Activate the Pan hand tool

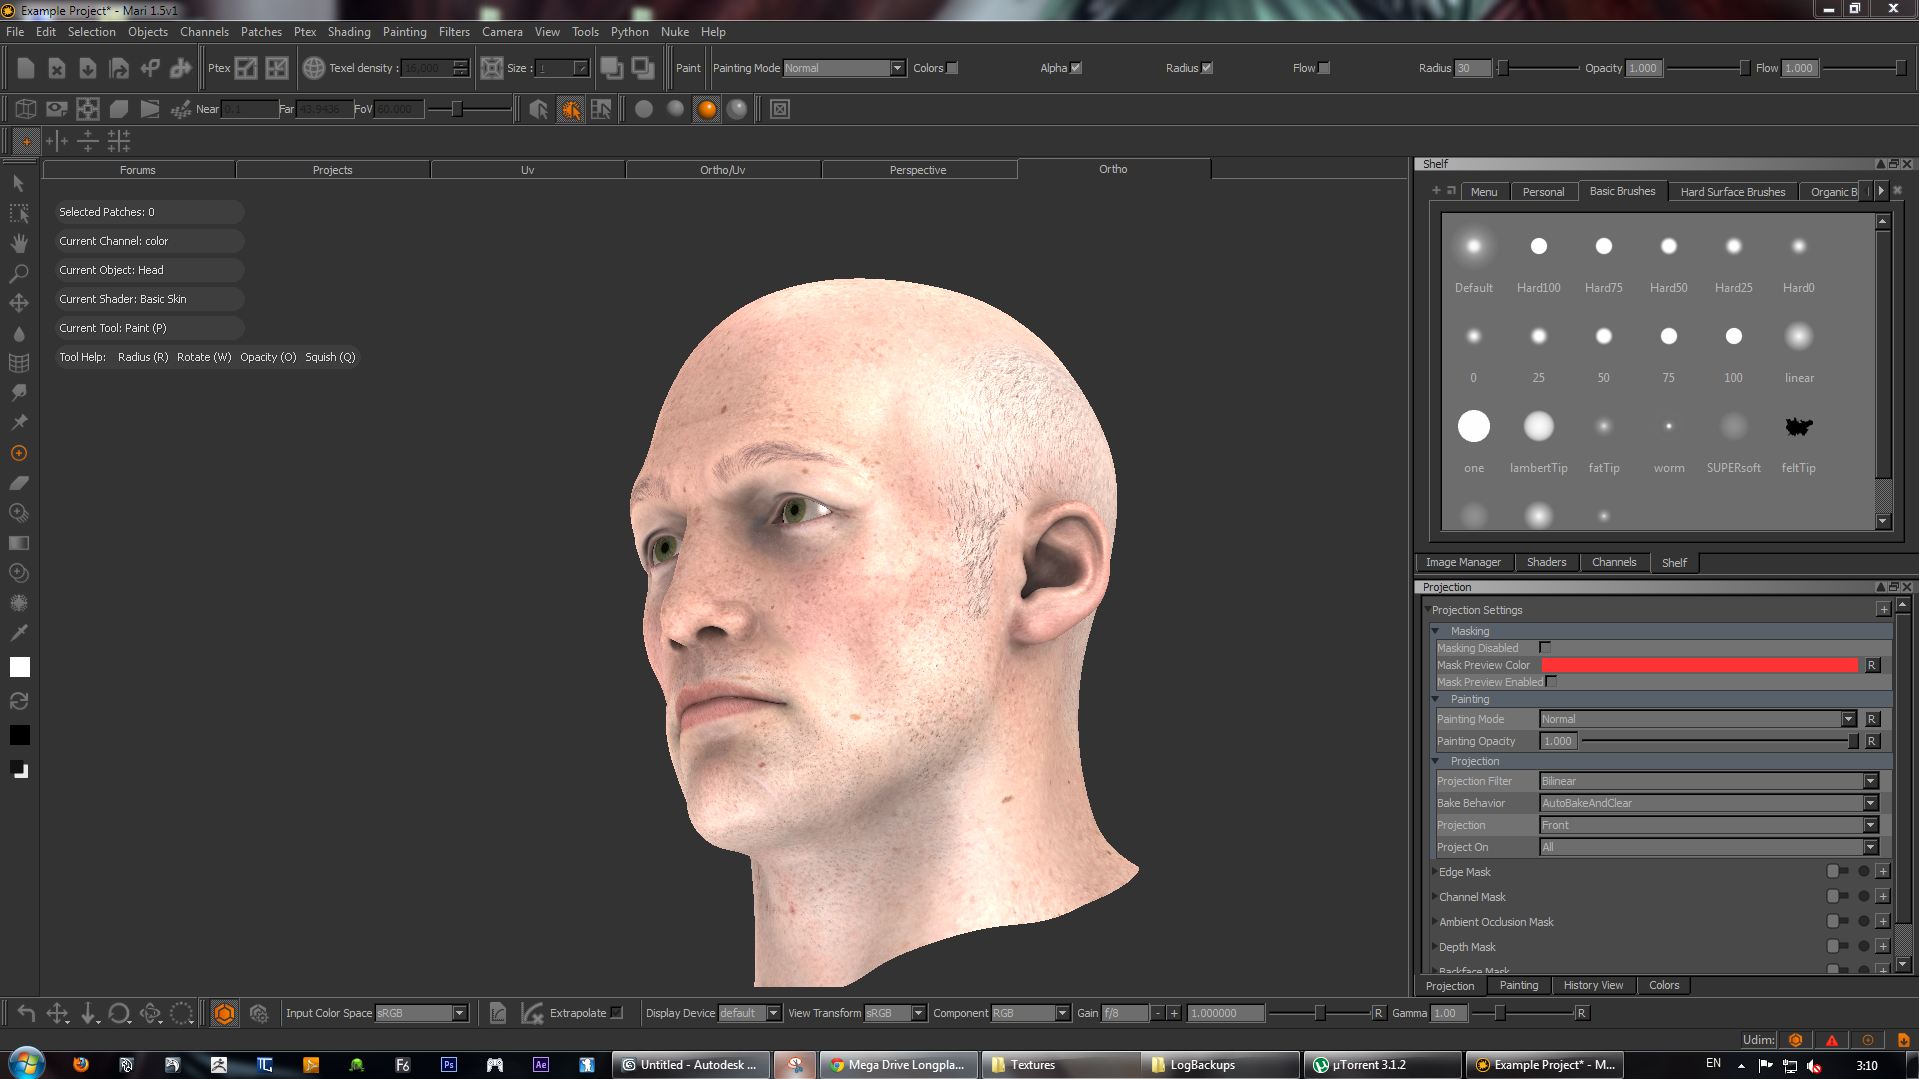coord(19,243)
